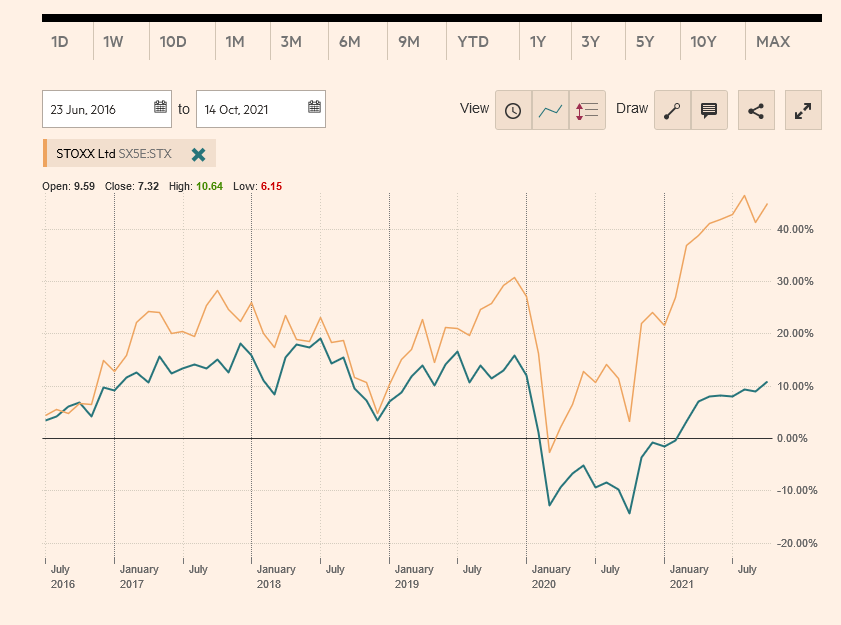The image size is (841, 625).
Task: Click the end date field 14 Oct, 2021
Action: click(x=249, y=109)
